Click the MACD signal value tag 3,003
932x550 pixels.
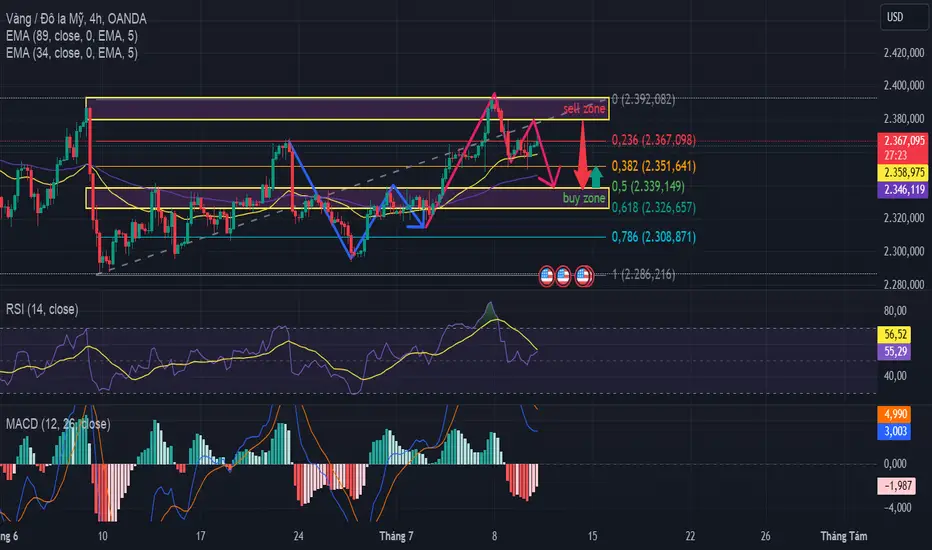(x=895, y=431)
